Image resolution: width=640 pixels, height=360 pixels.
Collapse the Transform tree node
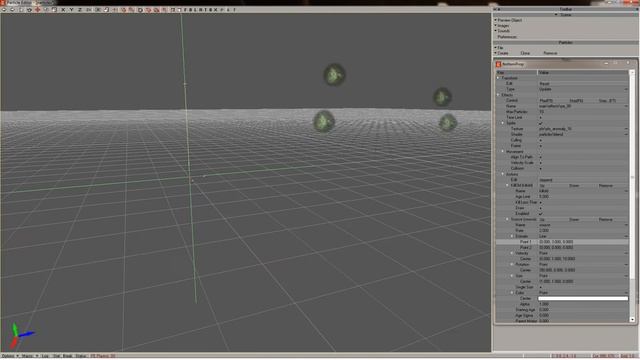click(498, 78)
